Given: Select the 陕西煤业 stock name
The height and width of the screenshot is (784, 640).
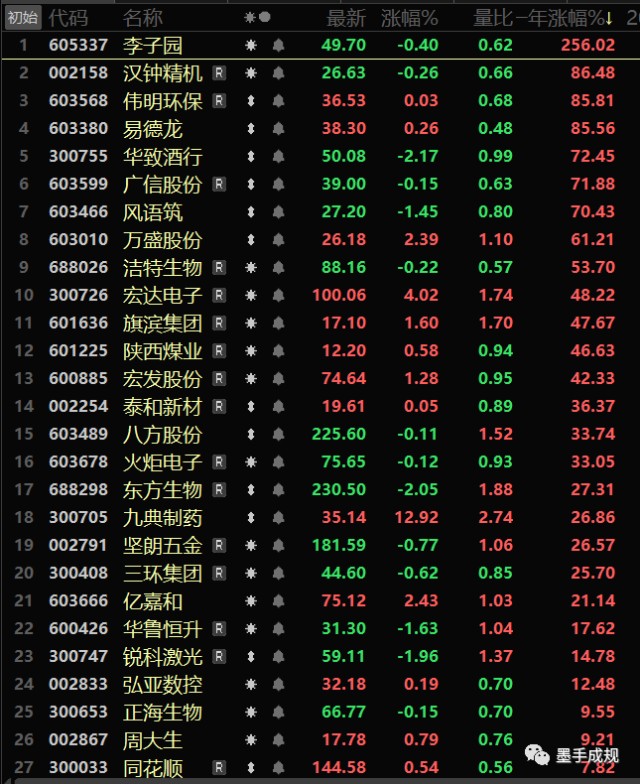Looking at the screenshot, I should pyautogui.click(x=163, y=351).
